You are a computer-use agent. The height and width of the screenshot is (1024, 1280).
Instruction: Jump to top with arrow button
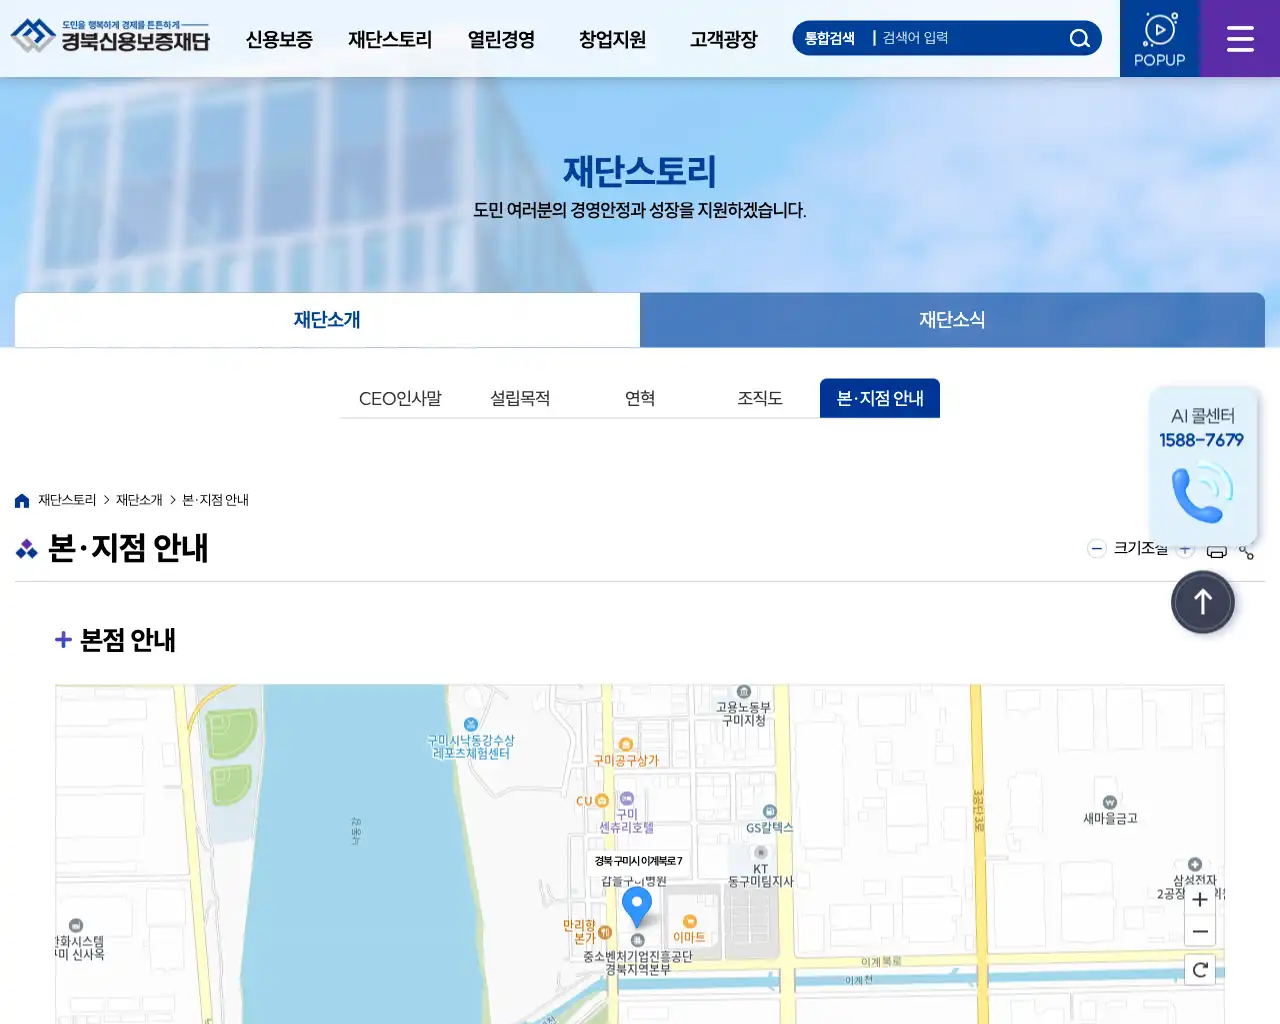pos(1203,602)
